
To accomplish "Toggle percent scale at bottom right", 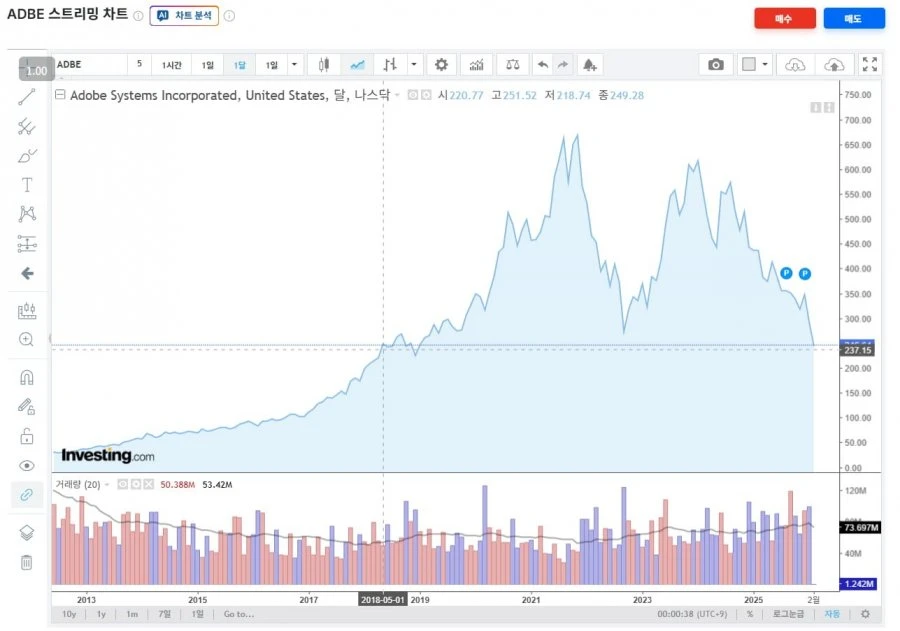I will point(750,614).
